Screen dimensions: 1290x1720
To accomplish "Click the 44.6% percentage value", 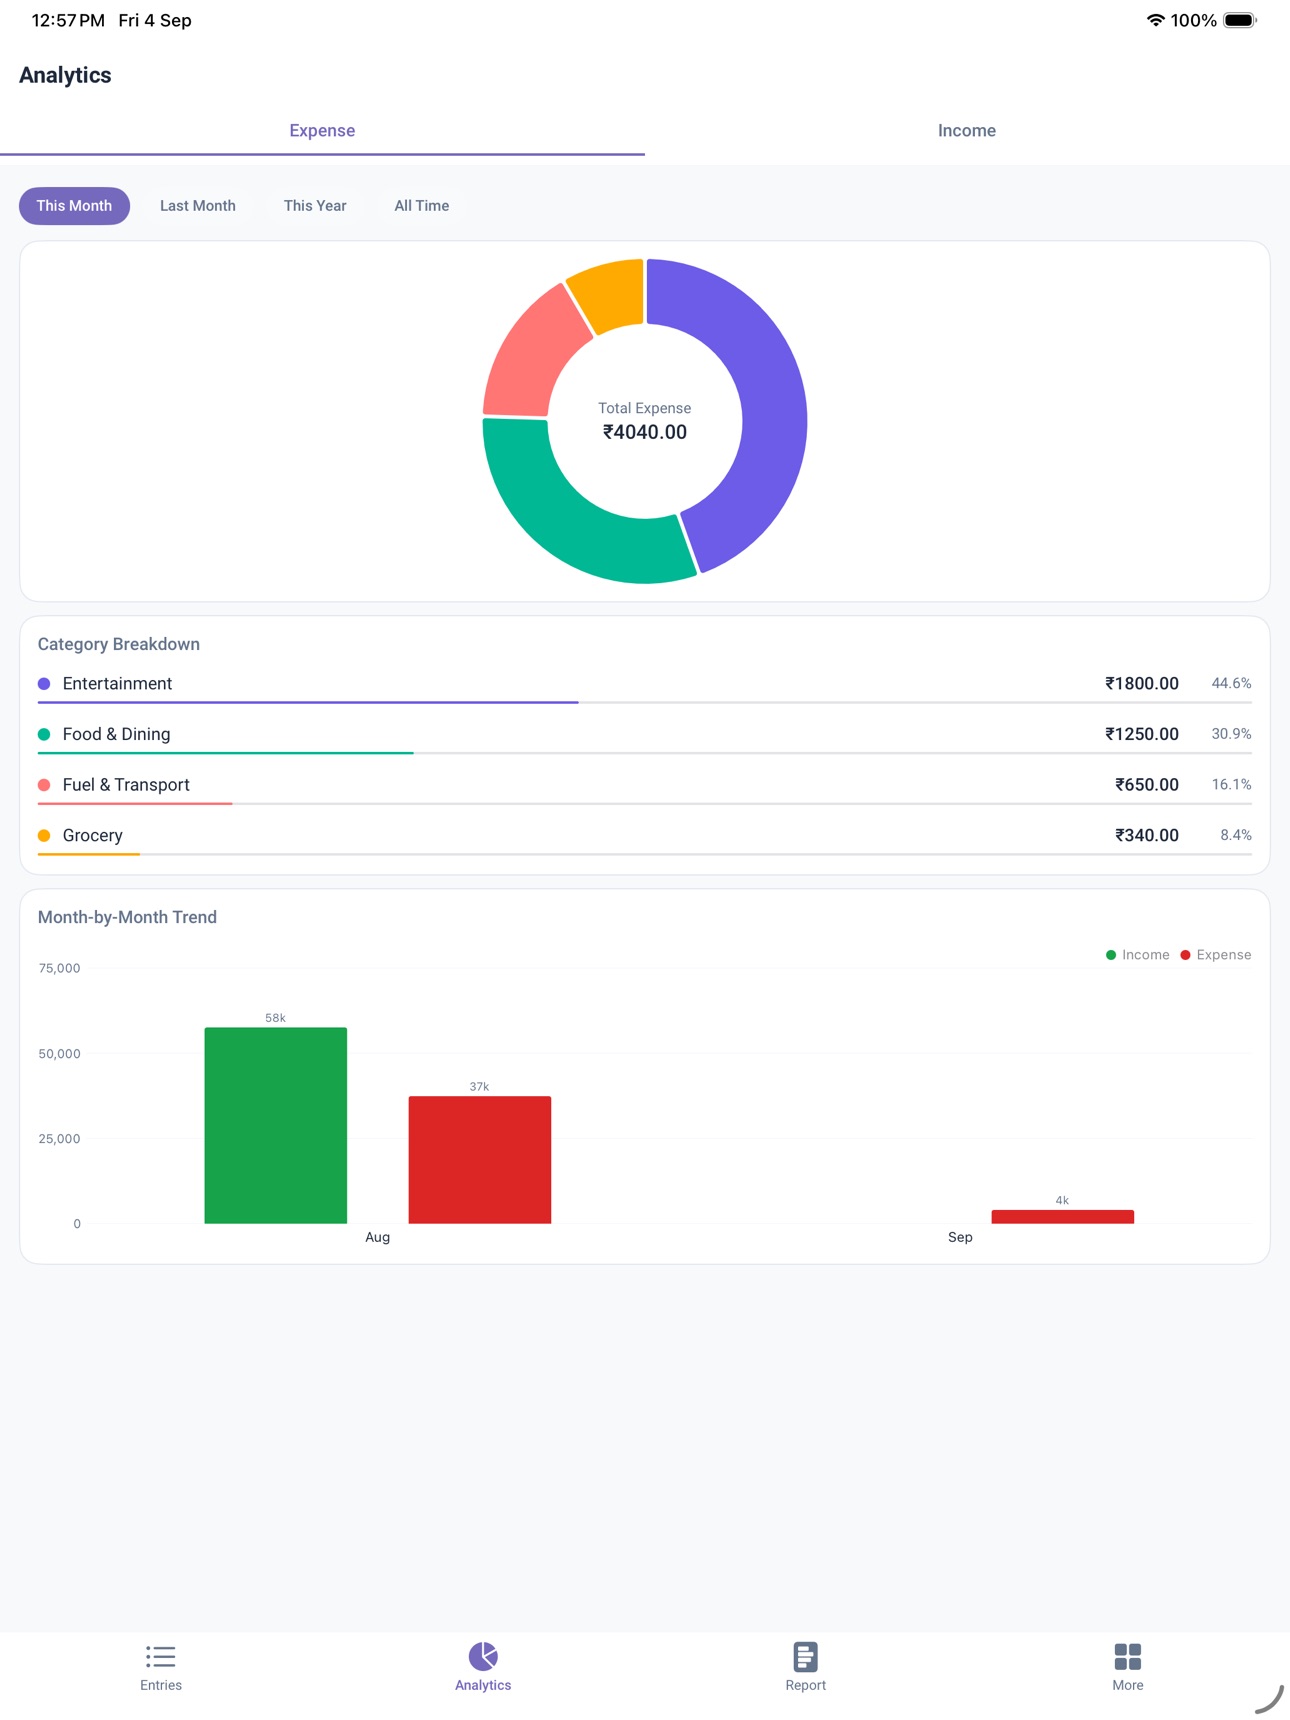I will point(1231,684).
